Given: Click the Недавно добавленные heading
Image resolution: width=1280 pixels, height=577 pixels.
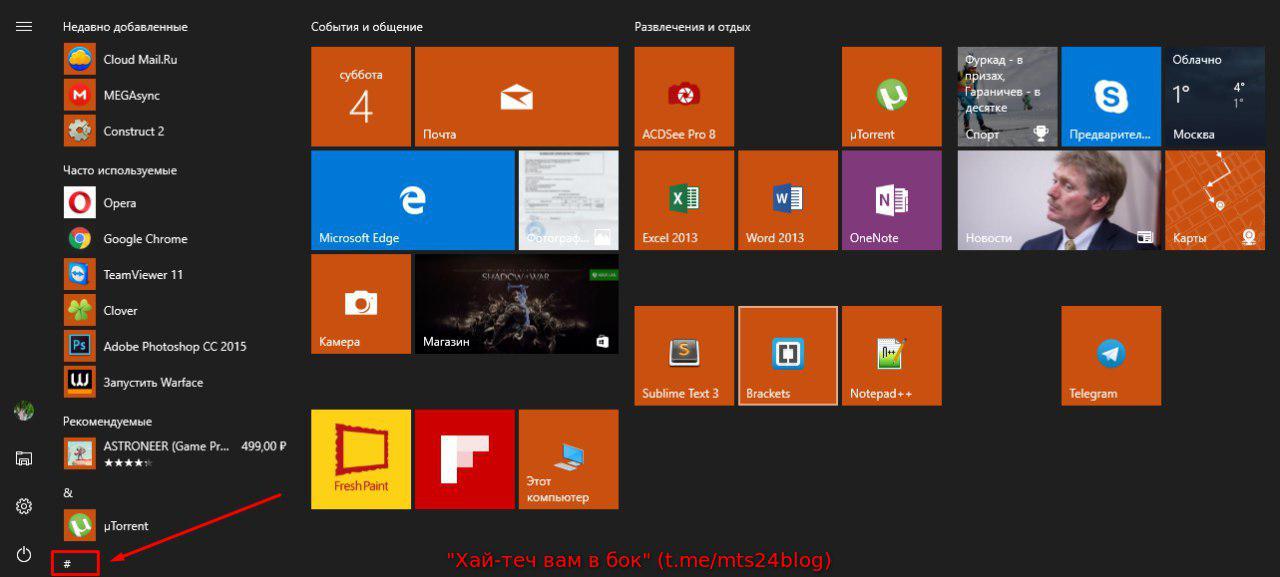Looking at the screenshot, I should pos(125,27).
